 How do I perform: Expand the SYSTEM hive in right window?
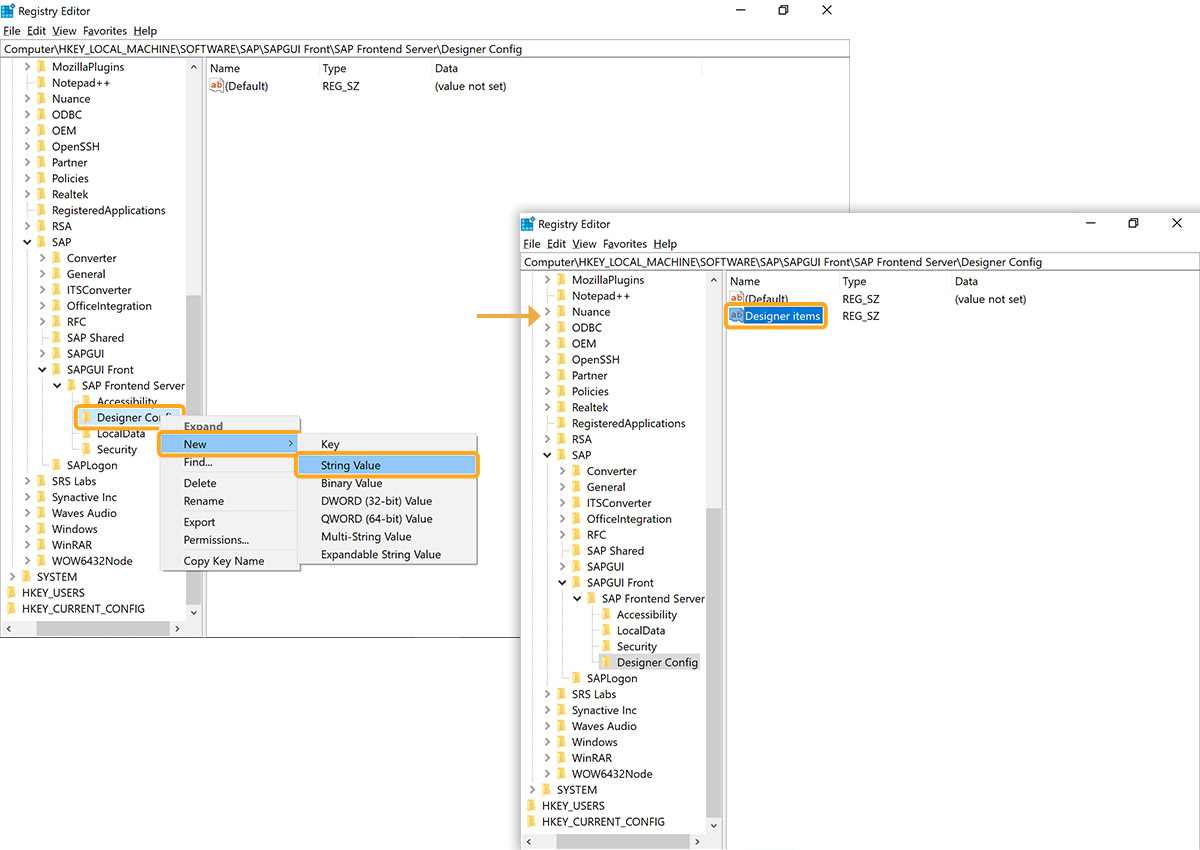tap(533, 790)
